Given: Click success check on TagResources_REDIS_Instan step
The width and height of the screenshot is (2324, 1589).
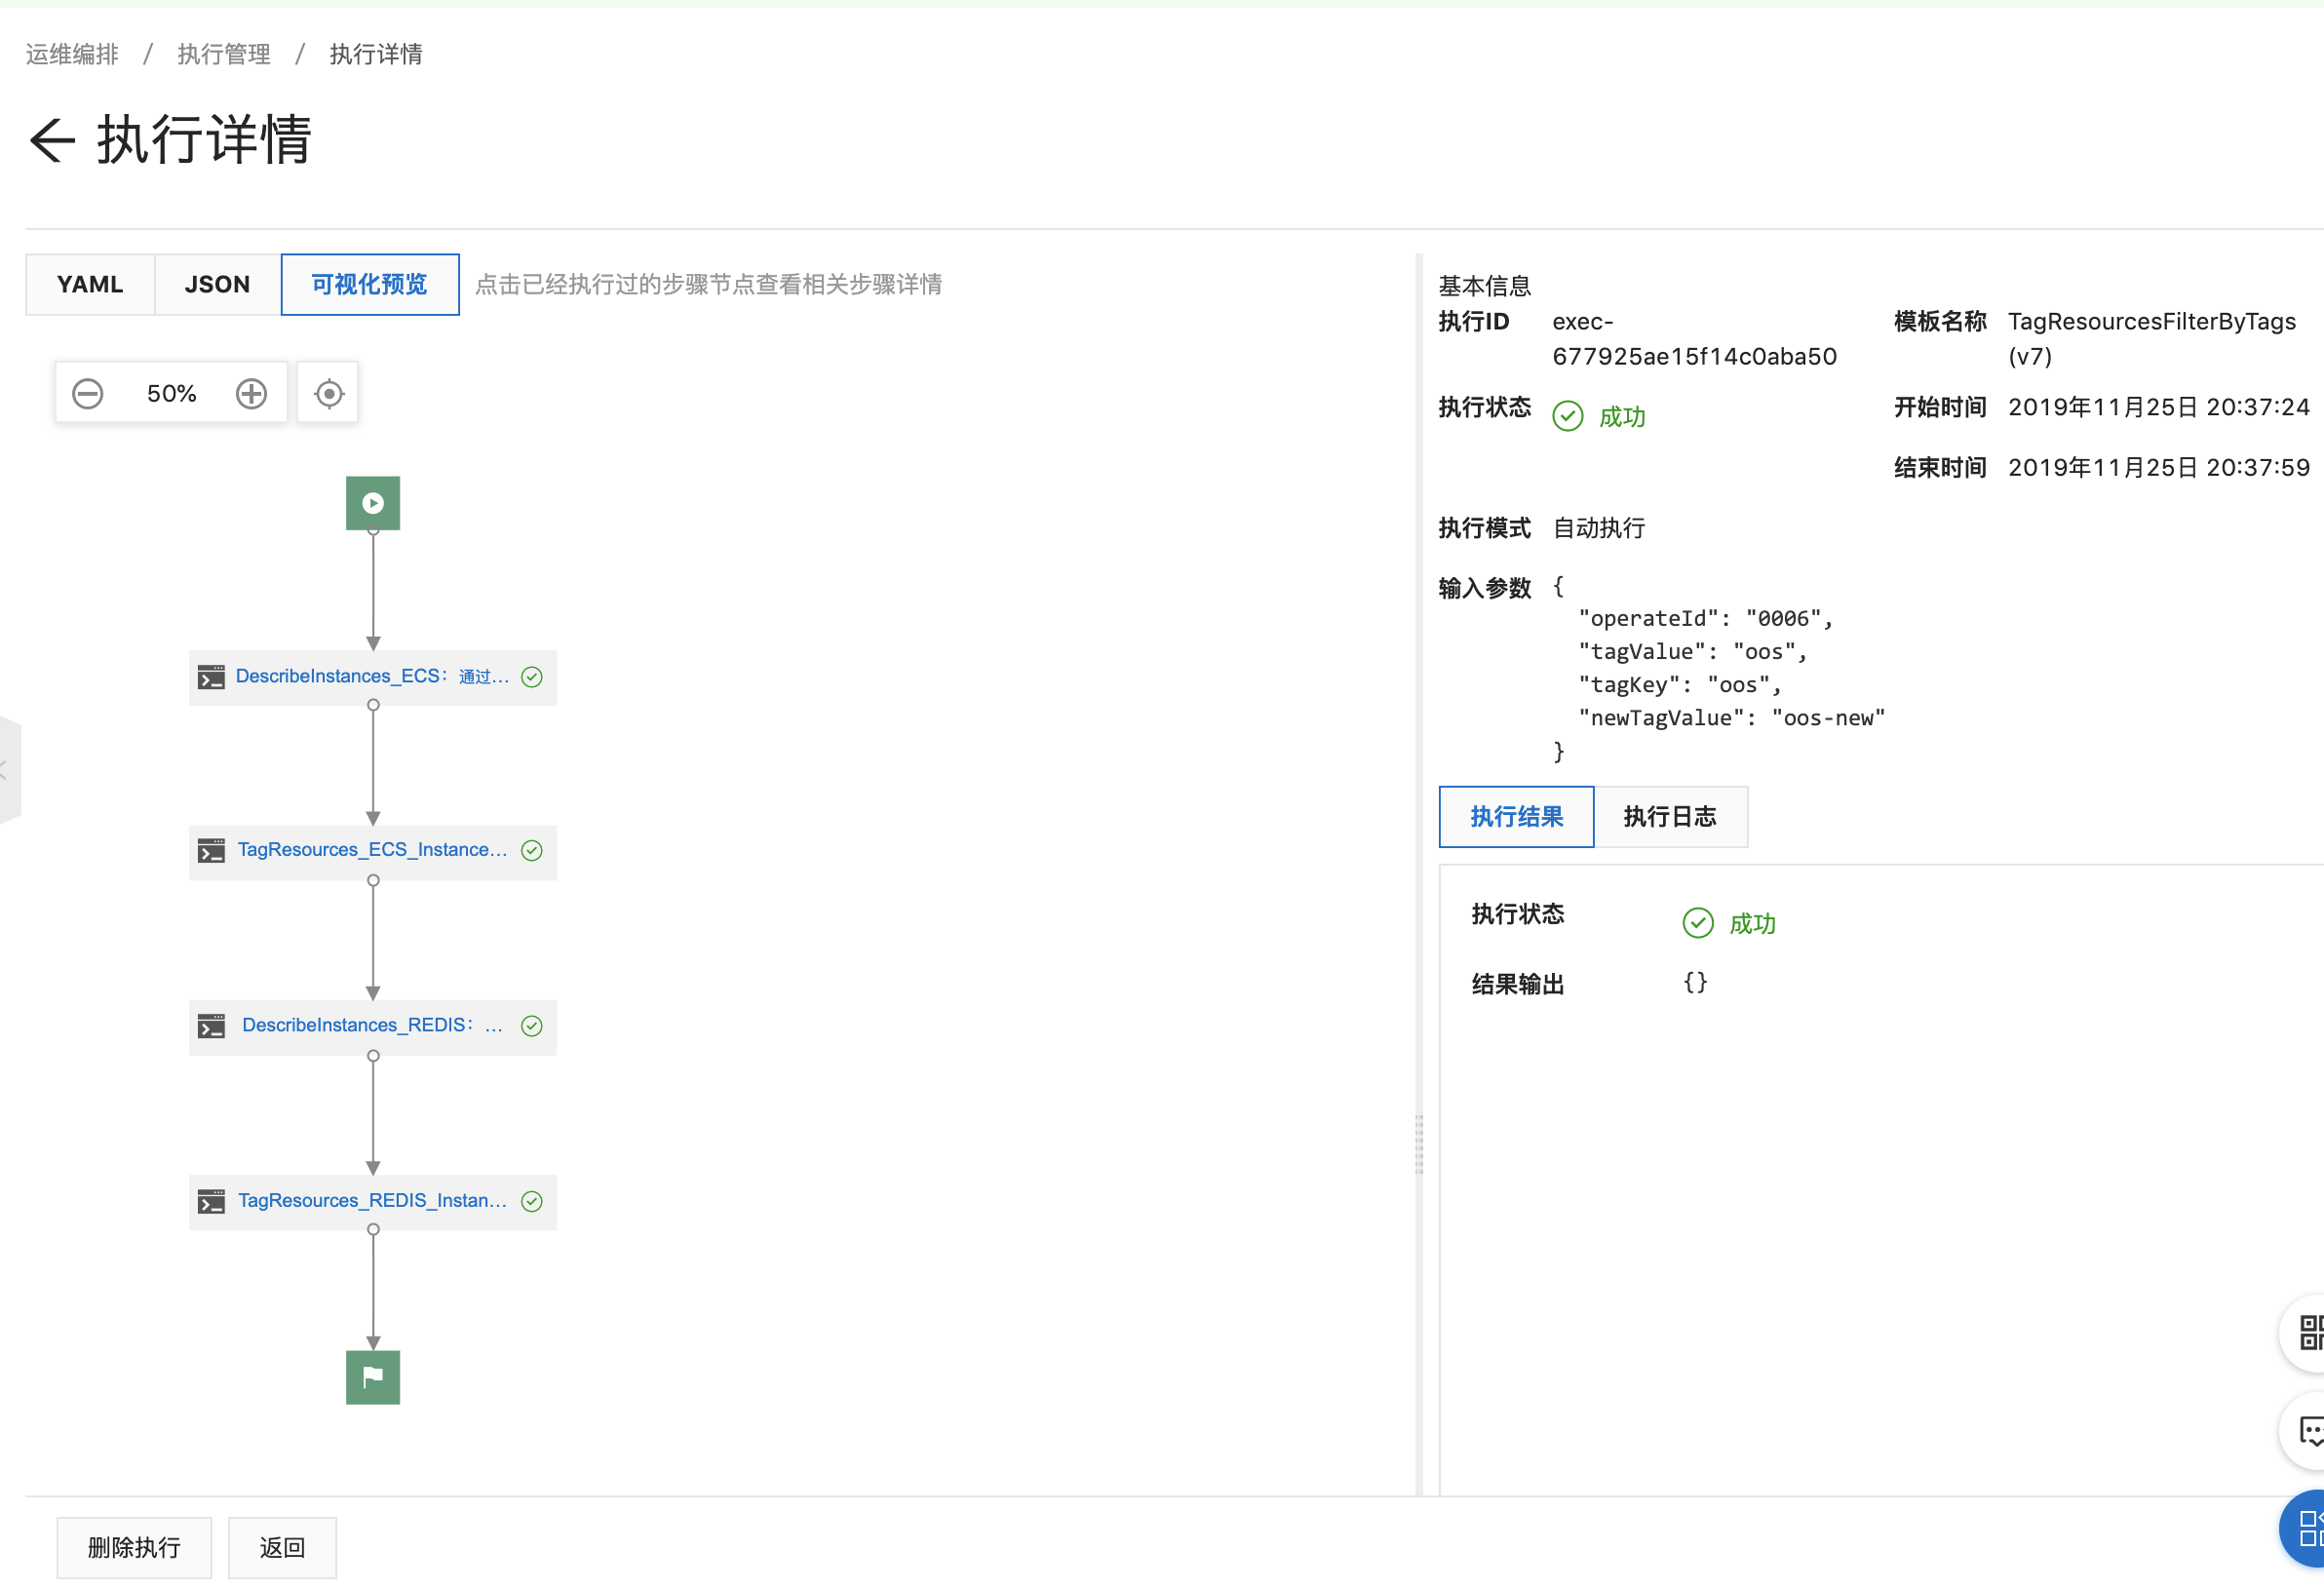Looking at the screenshot, I should click(532, 1201).
